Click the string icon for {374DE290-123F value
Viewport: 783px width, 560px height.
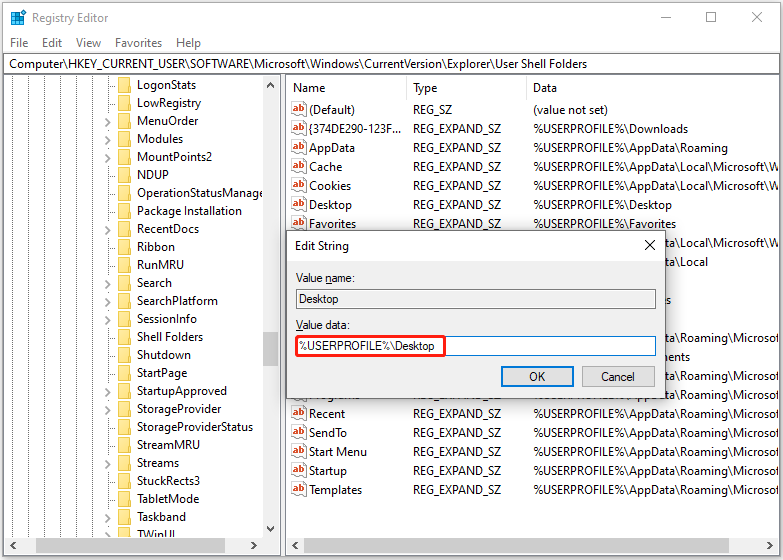299,128
